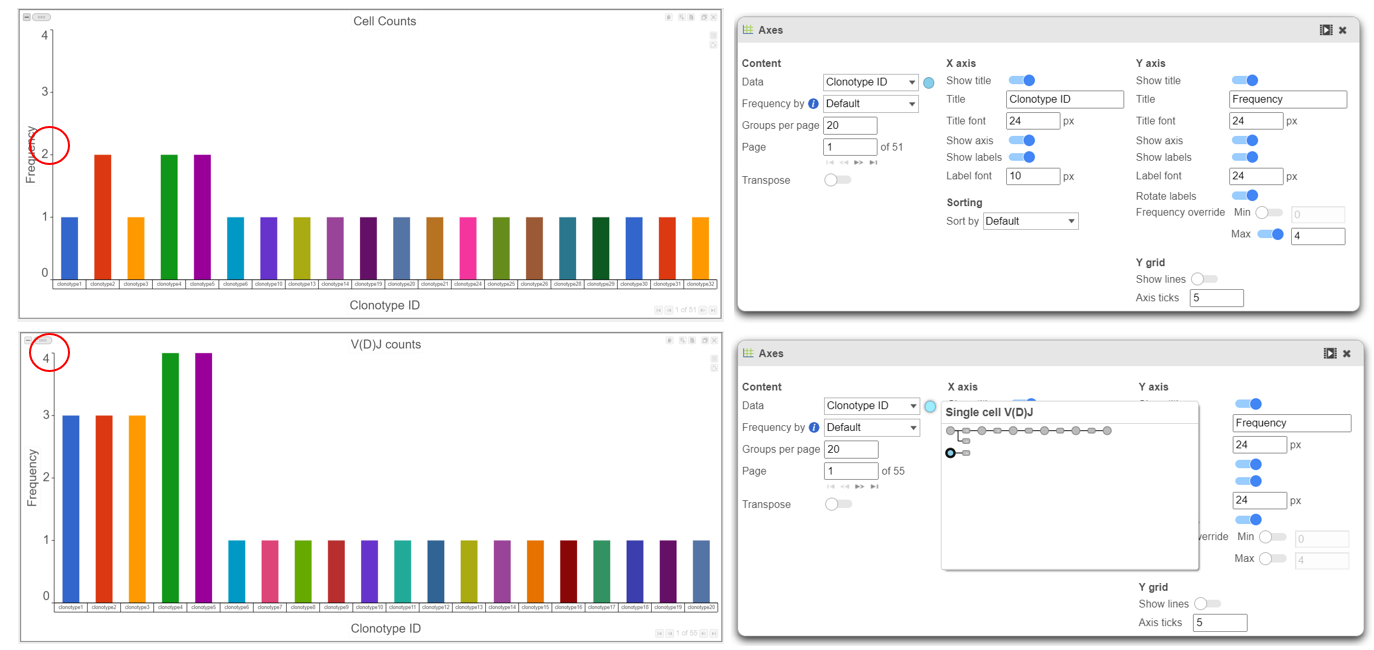The height and width of the screenshot is (650, 1374).
Task: Expand Frequency by dropdown in bottom panel
Action: click(871, 428)
